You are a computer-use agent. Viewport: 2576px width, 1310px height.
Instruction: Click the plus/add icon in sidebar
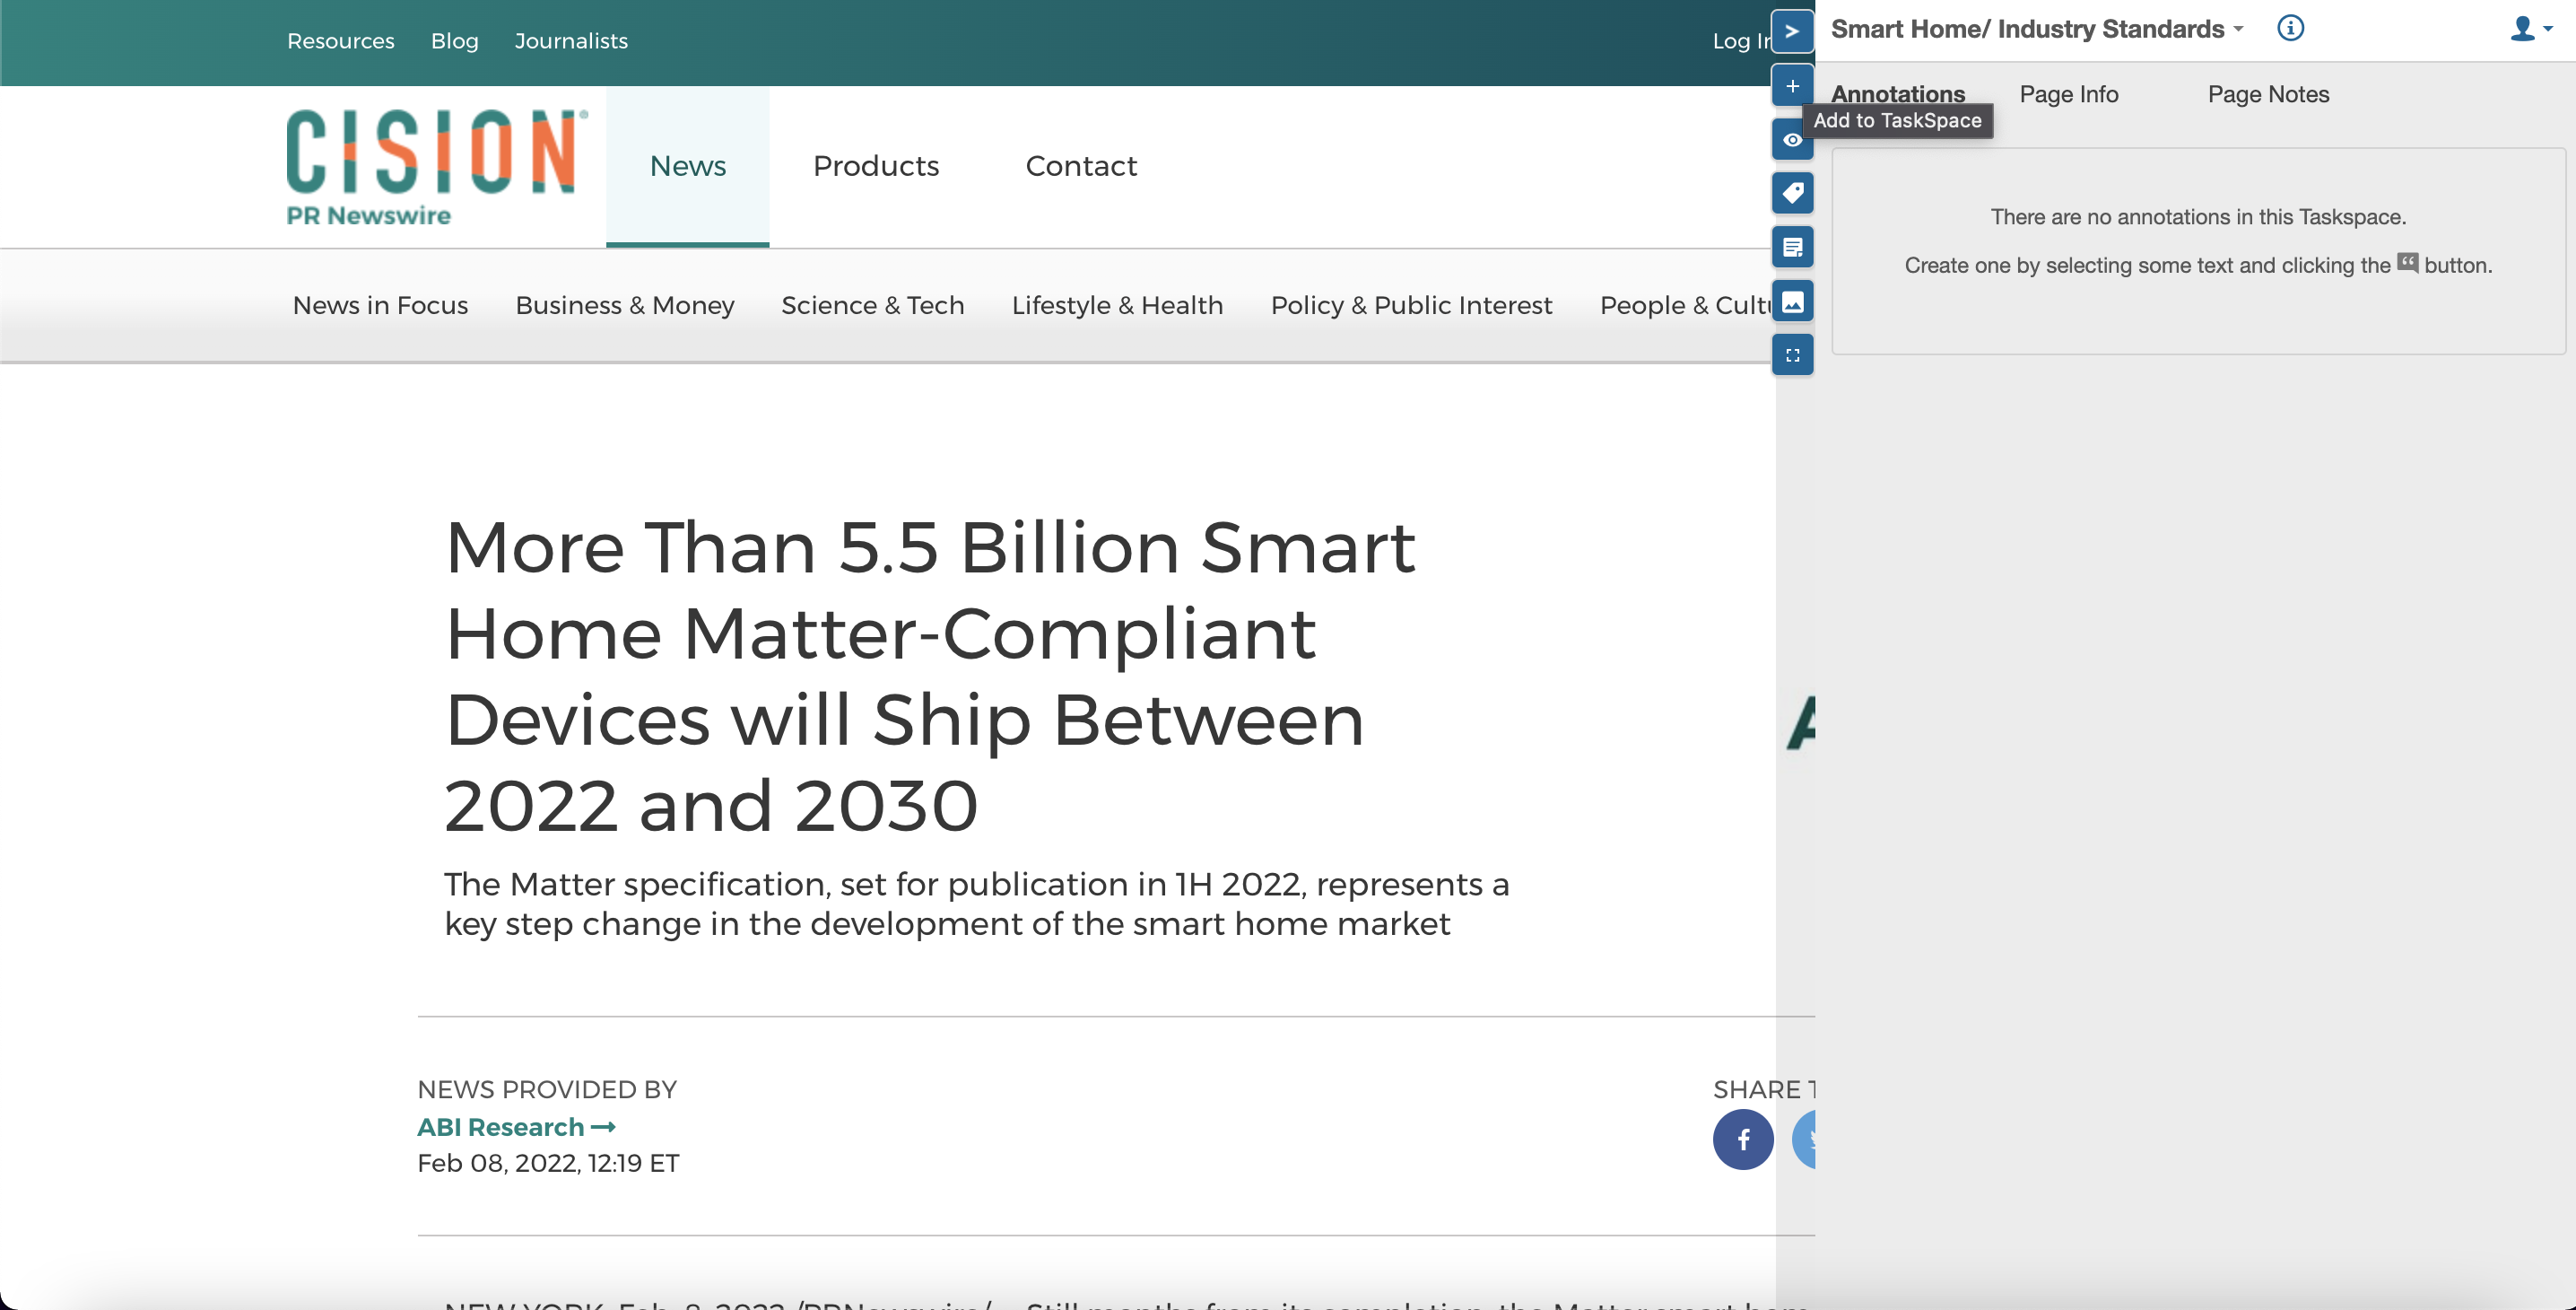tap(1791, 85)
